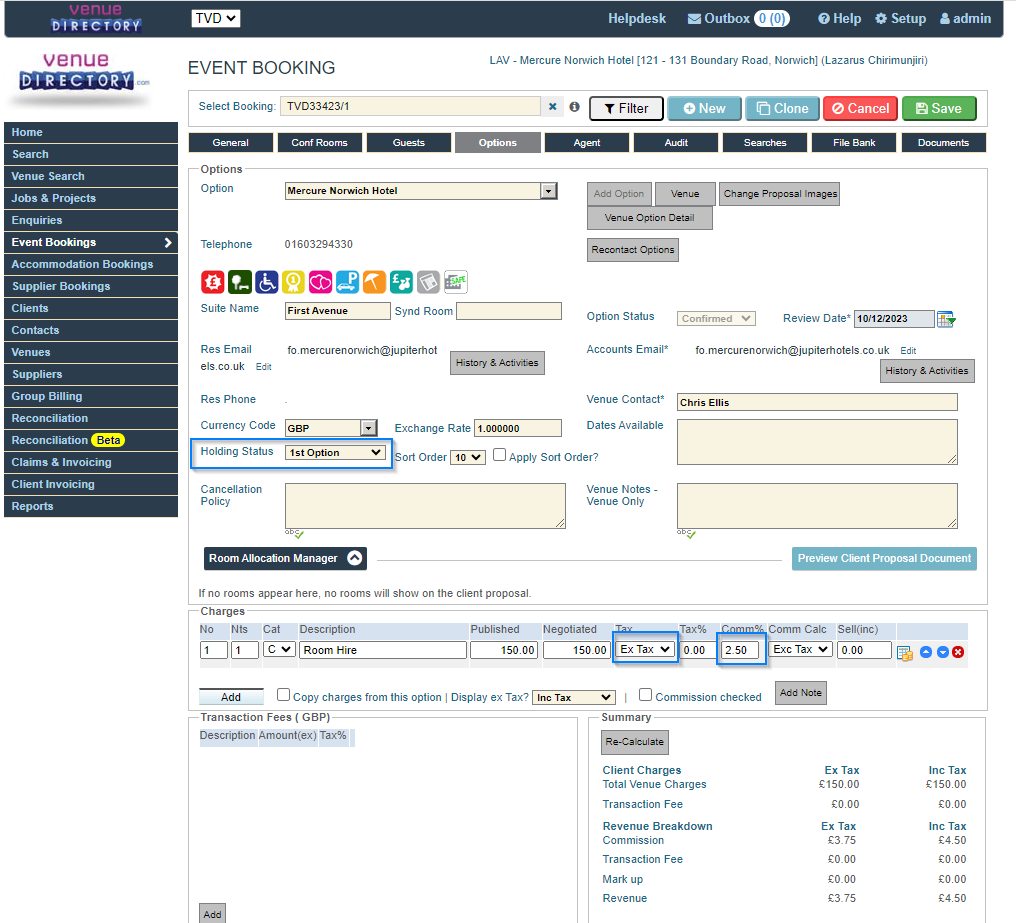1016x923 pixels.
Task: Click Venue Option Detail button
Action: tap(649, 218)
